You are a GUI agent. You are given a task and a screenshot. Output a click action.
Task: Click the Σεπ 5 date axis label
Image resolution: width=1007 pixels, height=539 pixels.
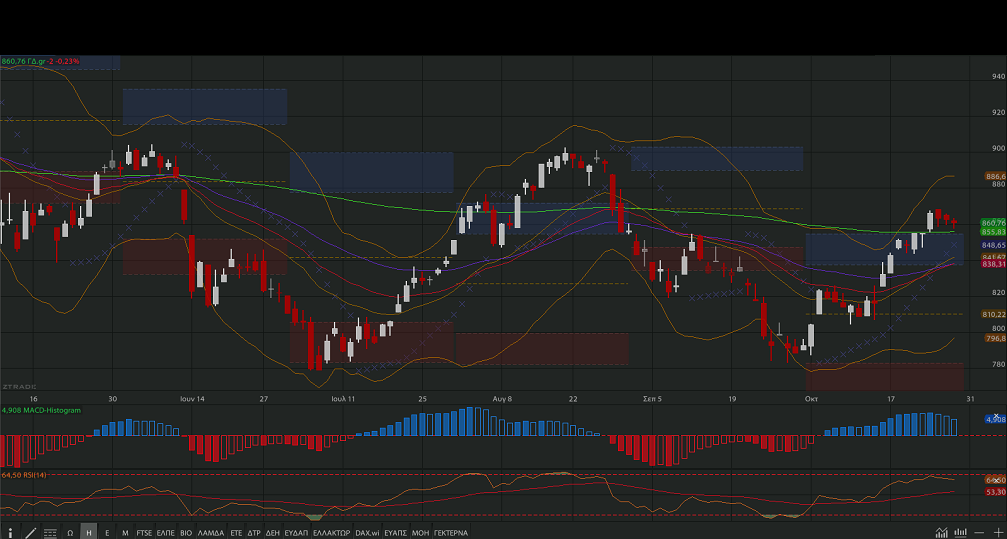pyautogui.click(x=652, y=398)
